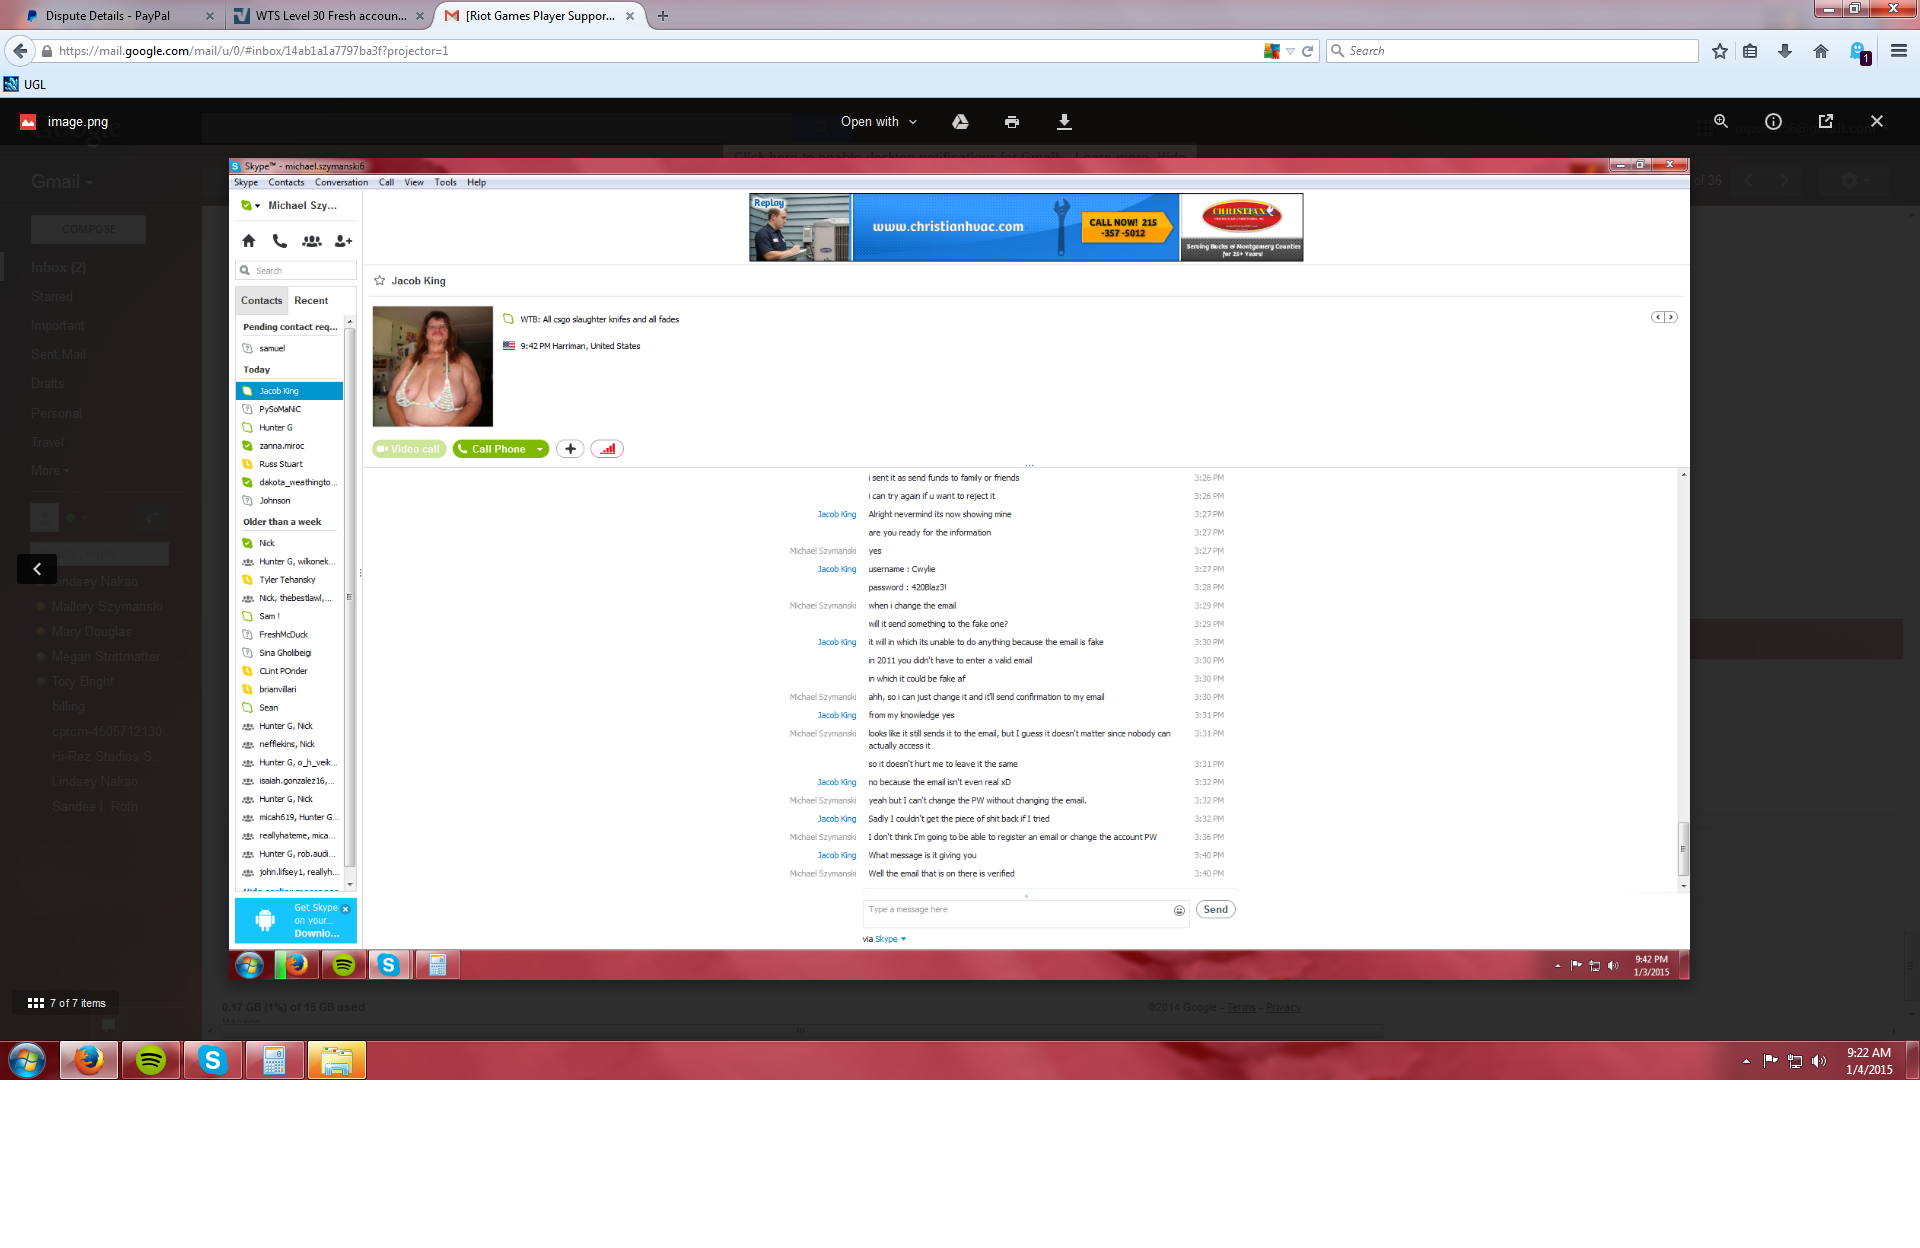
Task: Open the Firefox downloads panel
Action: click(1785, 51)
